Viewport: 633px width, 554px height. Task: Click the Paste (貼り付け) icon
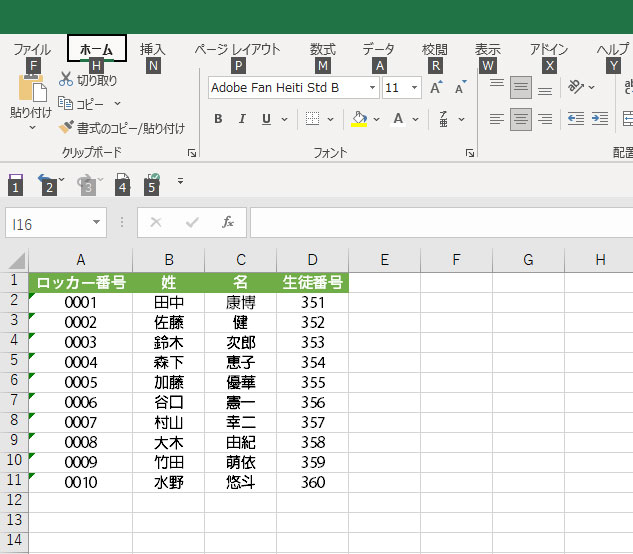[x=30, y=90]
